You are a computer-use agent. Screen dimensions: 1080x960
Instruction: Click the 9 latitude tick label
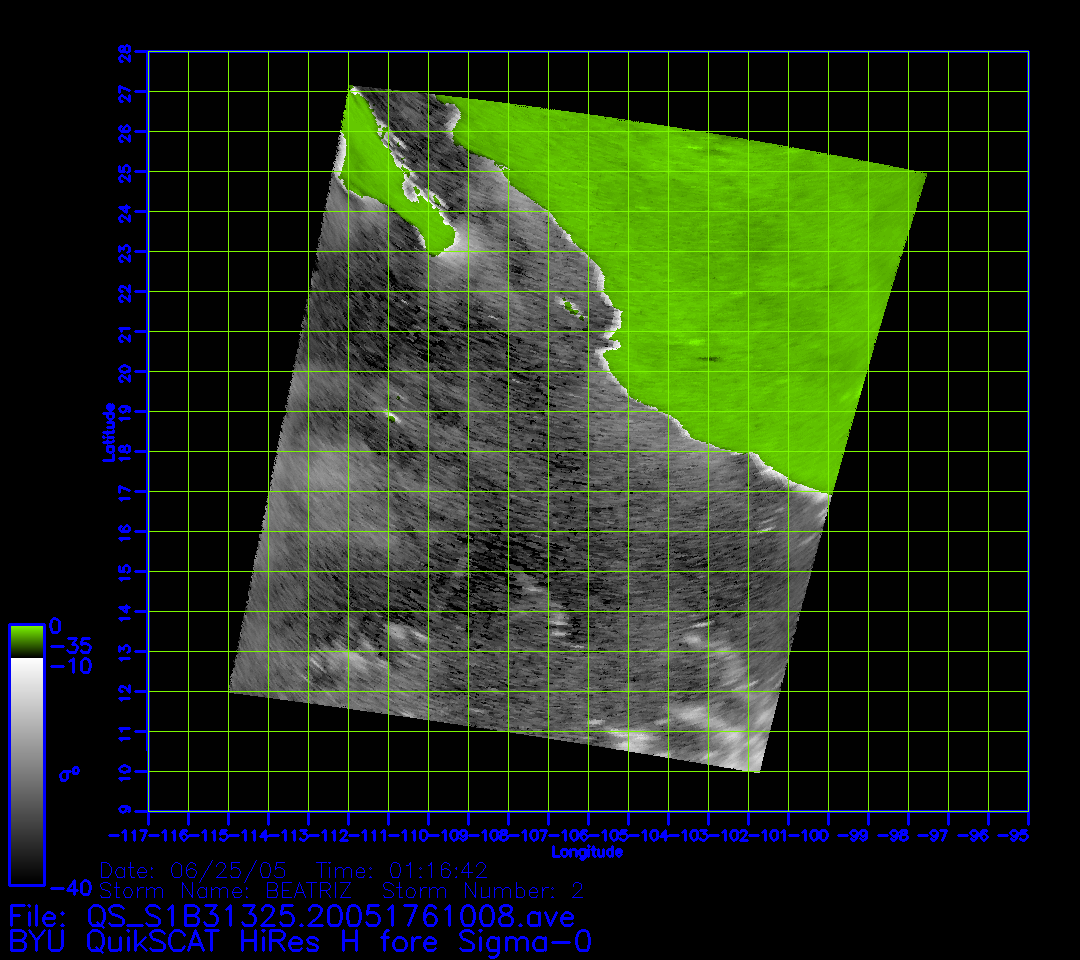coord(125,811)
